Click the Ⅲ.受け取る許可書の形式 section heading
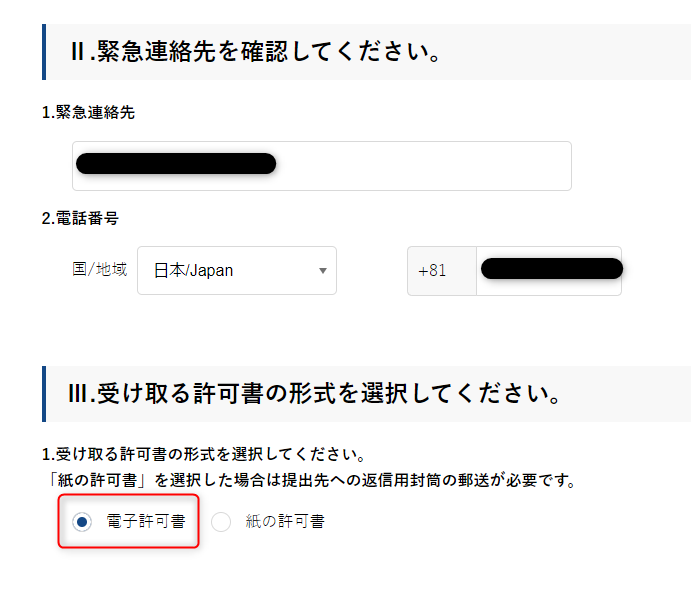This screenshot has width=691, height=589. coord(312,393)
